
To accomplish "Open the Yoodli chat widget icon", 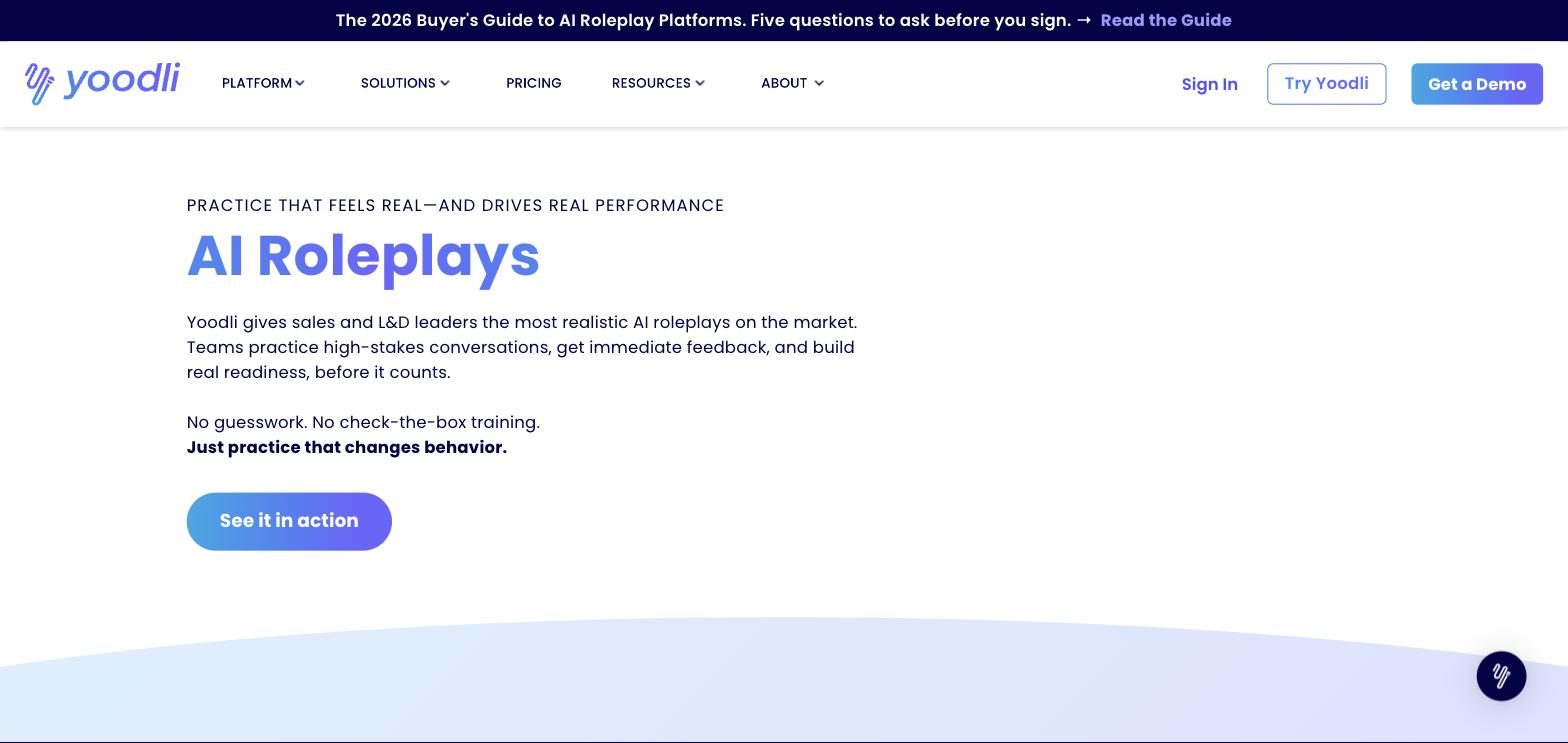I will pos(1501,676).
